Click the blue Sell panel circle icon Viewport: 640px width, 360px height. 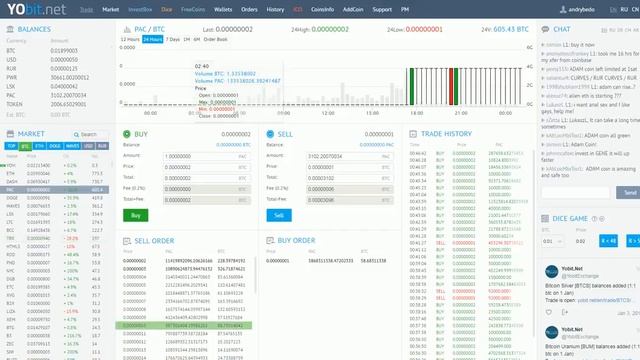(270, 134)
